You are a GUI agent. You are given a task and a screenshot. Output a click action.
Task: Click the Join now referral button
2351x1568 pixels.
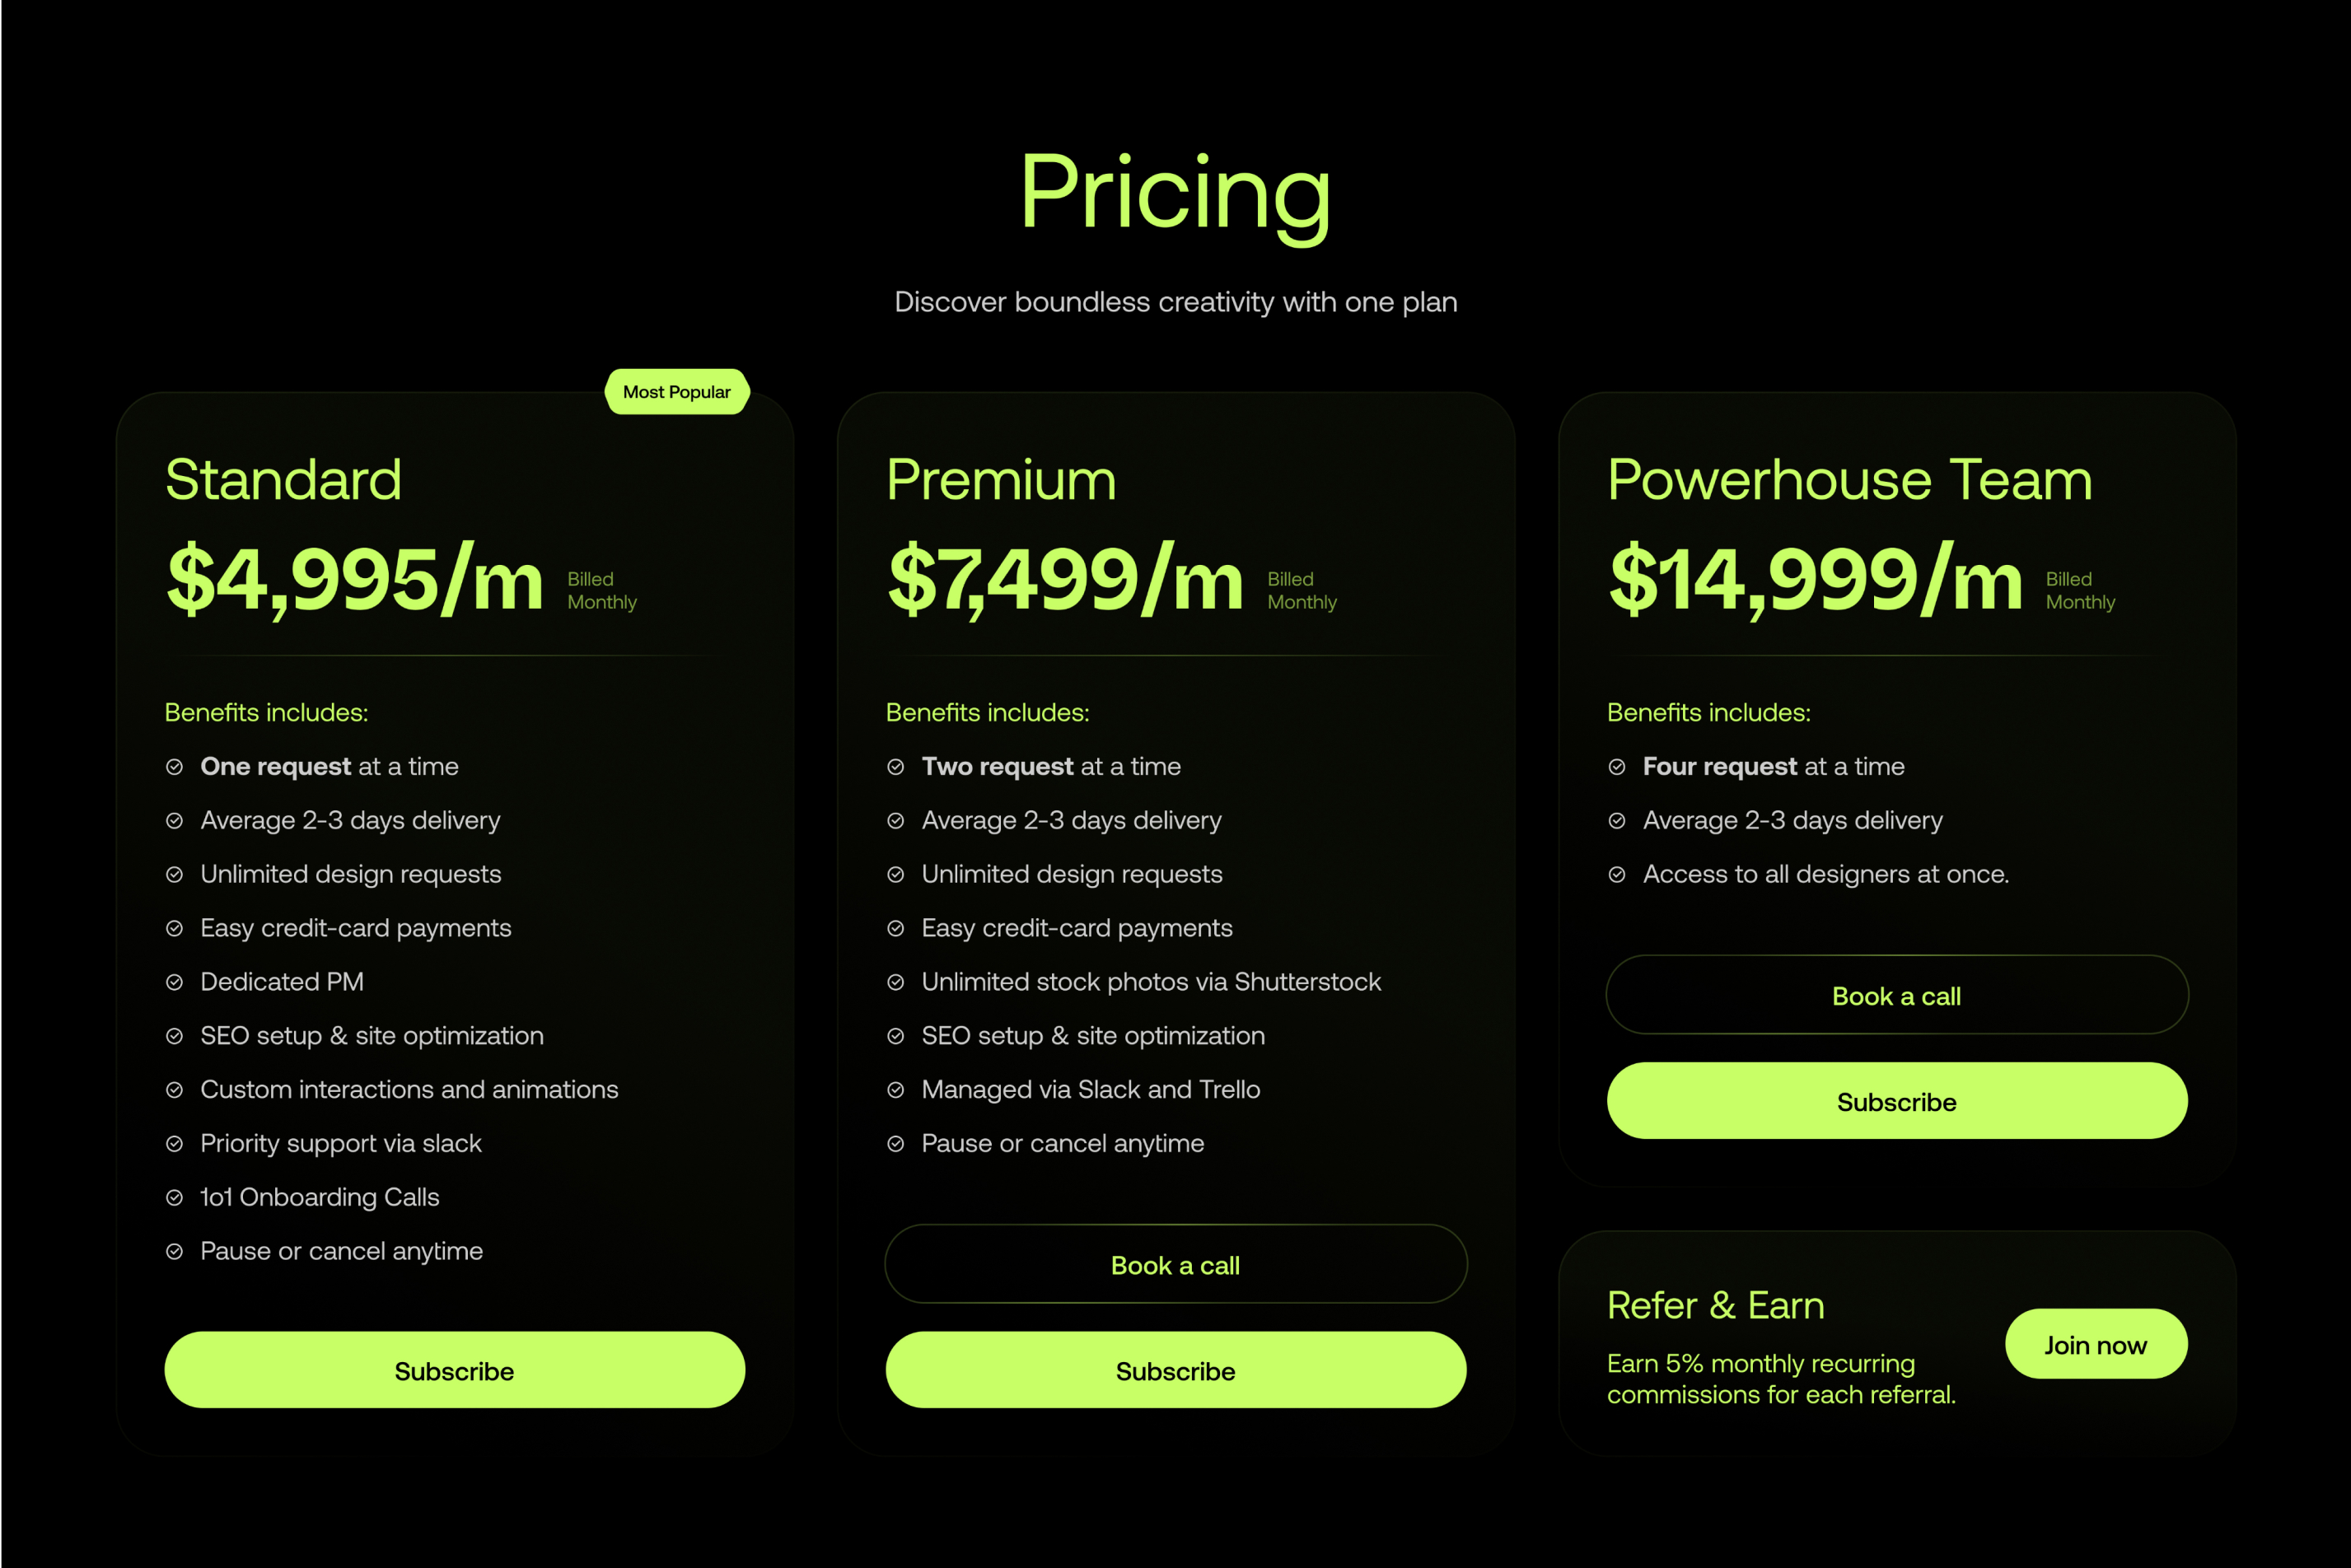pos(2095,1344)
